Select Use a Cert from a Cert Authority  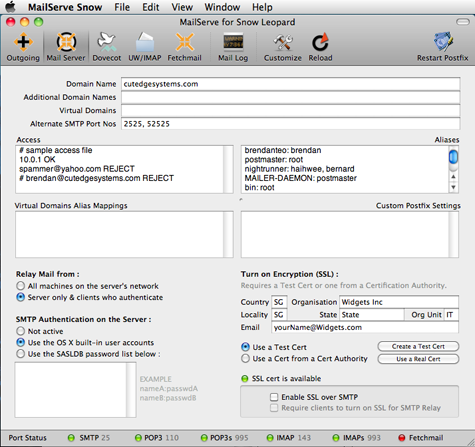point(245,358)
